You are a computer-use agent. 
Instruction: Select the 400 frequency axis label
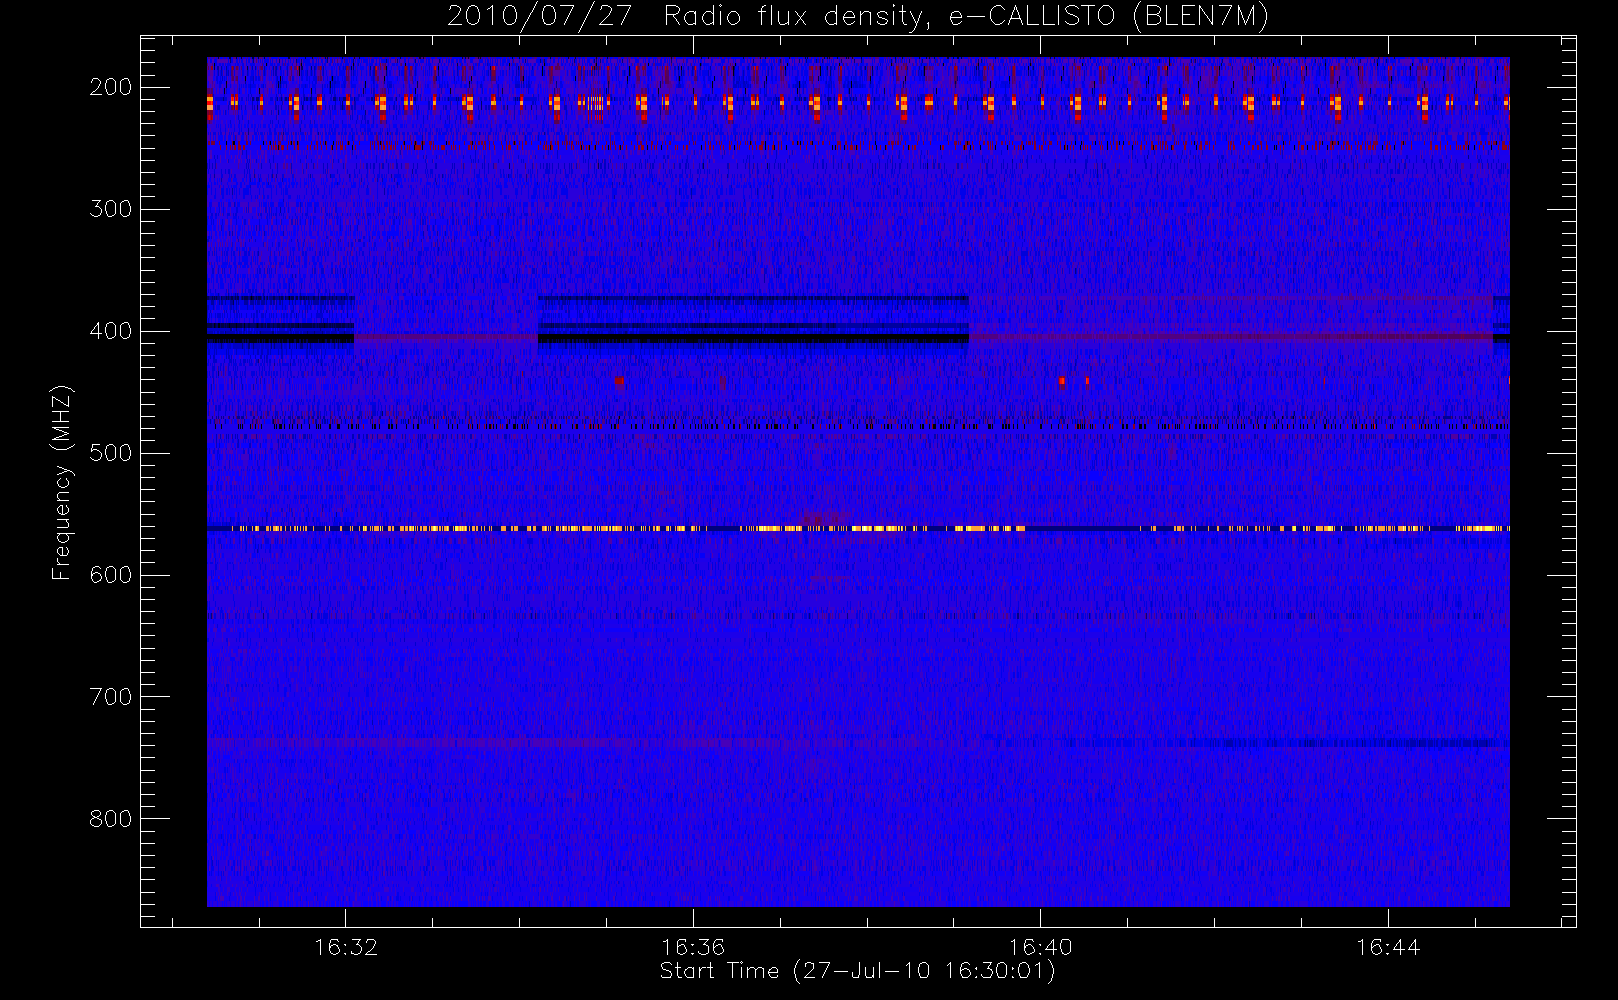point(110,331)
